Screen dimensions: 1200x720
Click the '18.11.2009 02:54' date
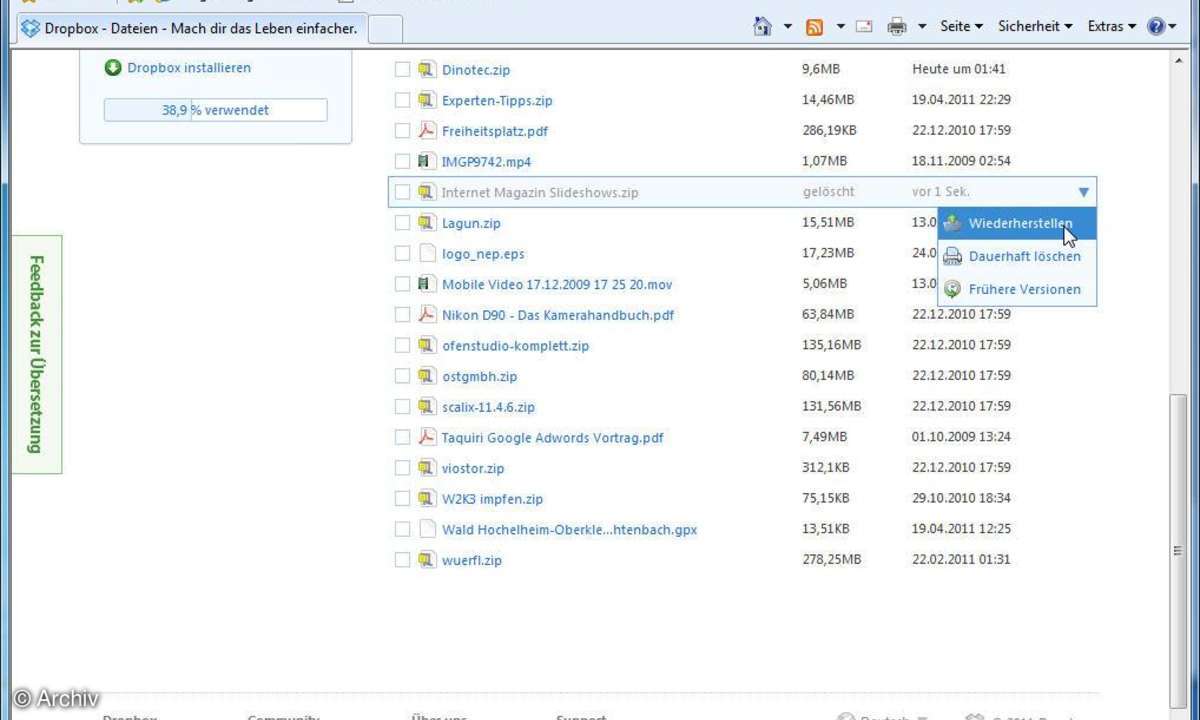click(x=961, y=161)
